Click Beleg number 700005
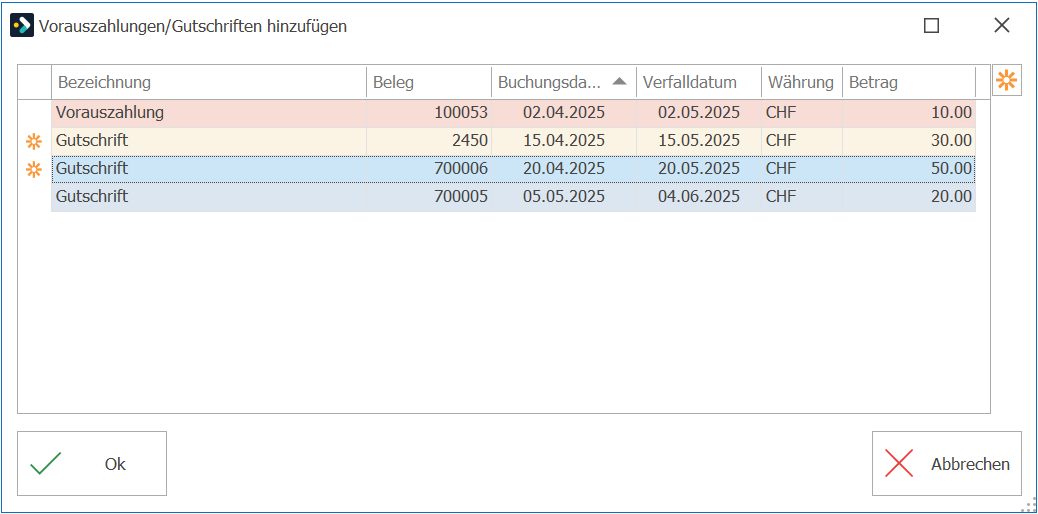Screen dimensions: 1038x514 461,197
